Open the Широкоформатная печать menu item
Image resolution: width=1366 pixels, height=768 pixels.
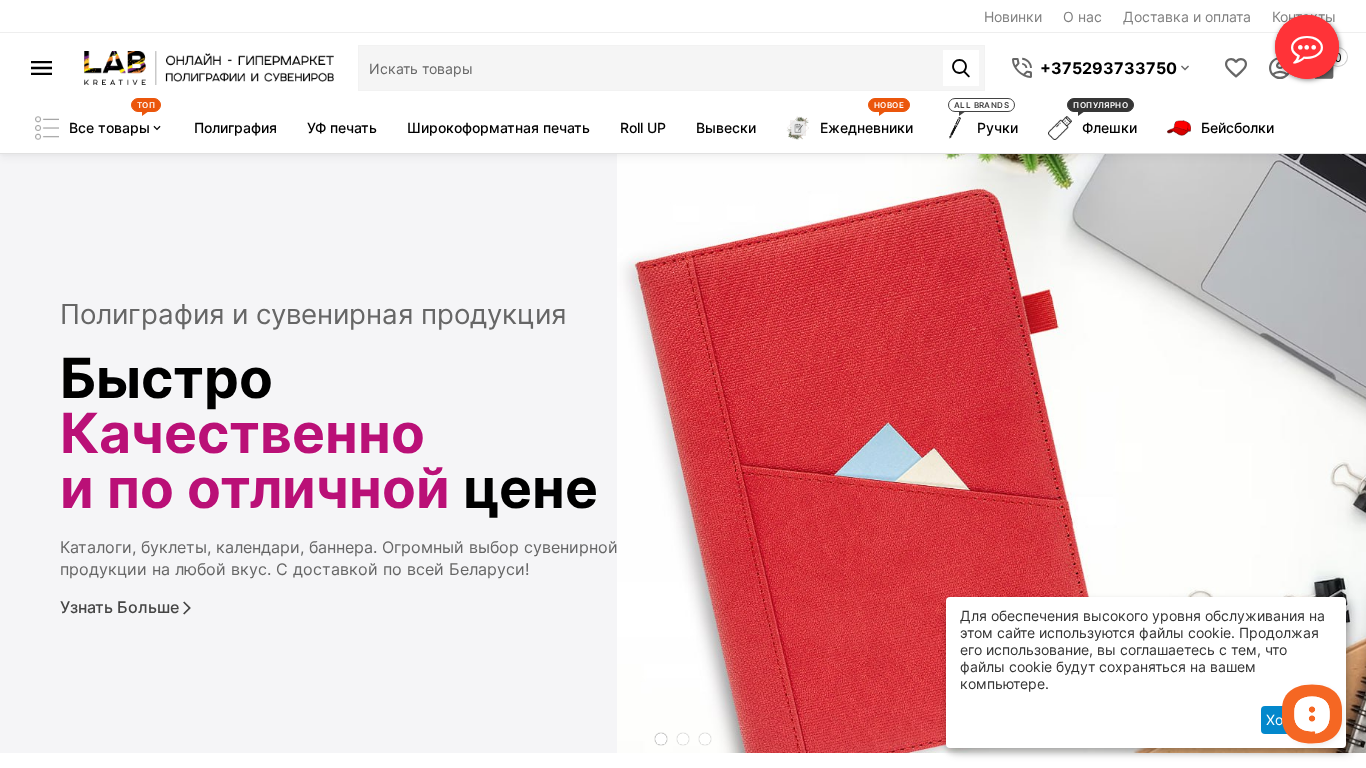[x=498, y=128]
